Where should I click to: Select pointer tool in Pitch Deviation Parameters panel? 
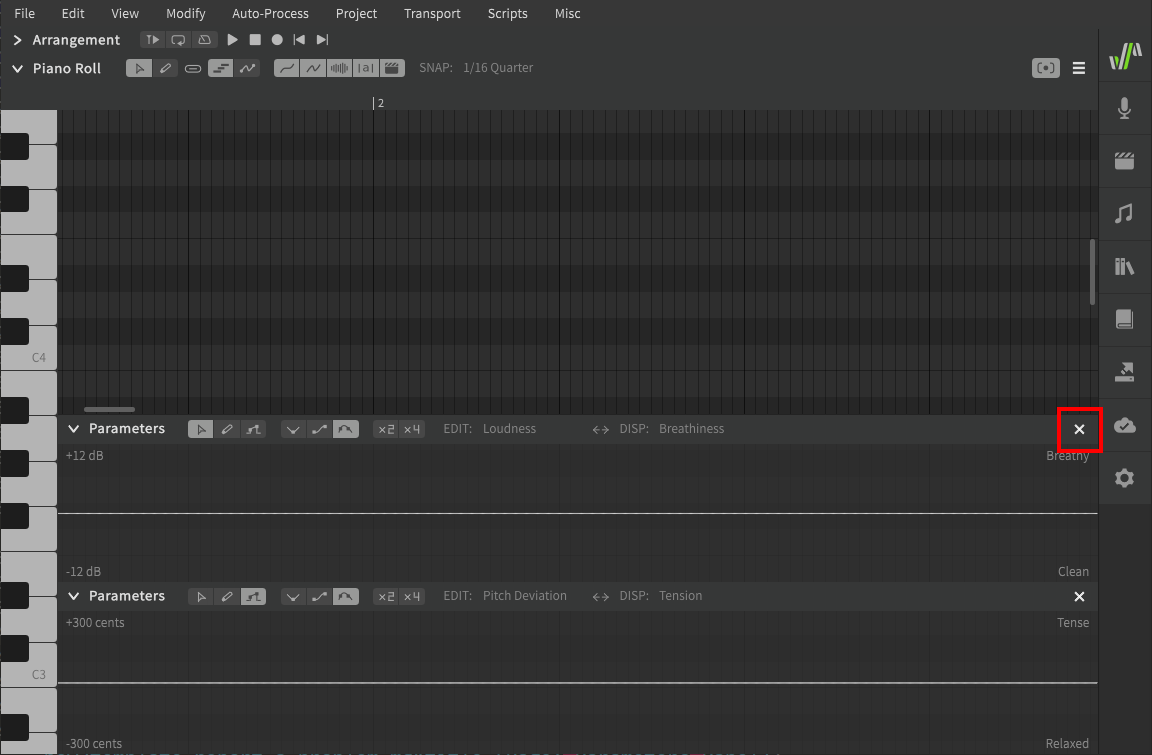click(201, 597)
